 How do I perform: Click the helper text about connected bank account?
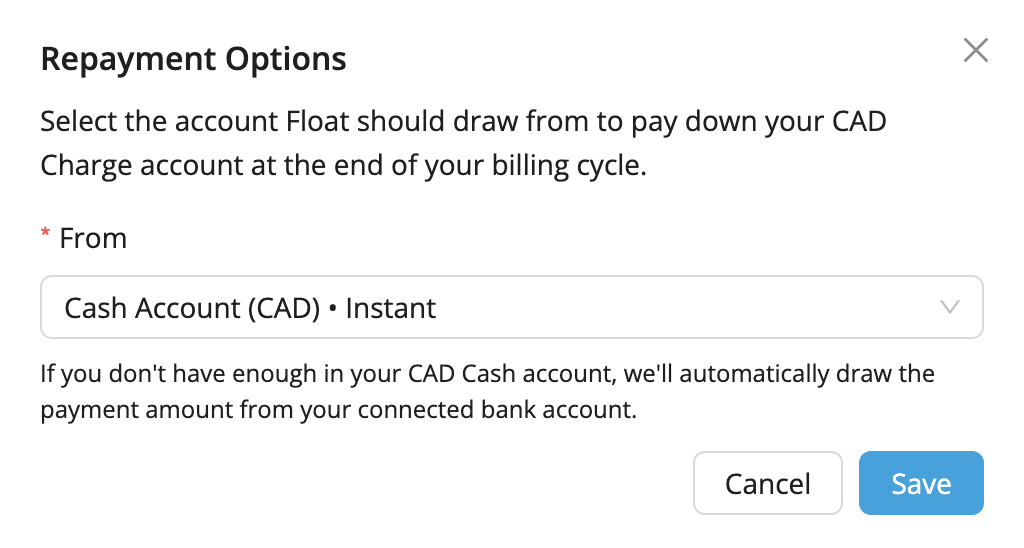pos(487,392)
